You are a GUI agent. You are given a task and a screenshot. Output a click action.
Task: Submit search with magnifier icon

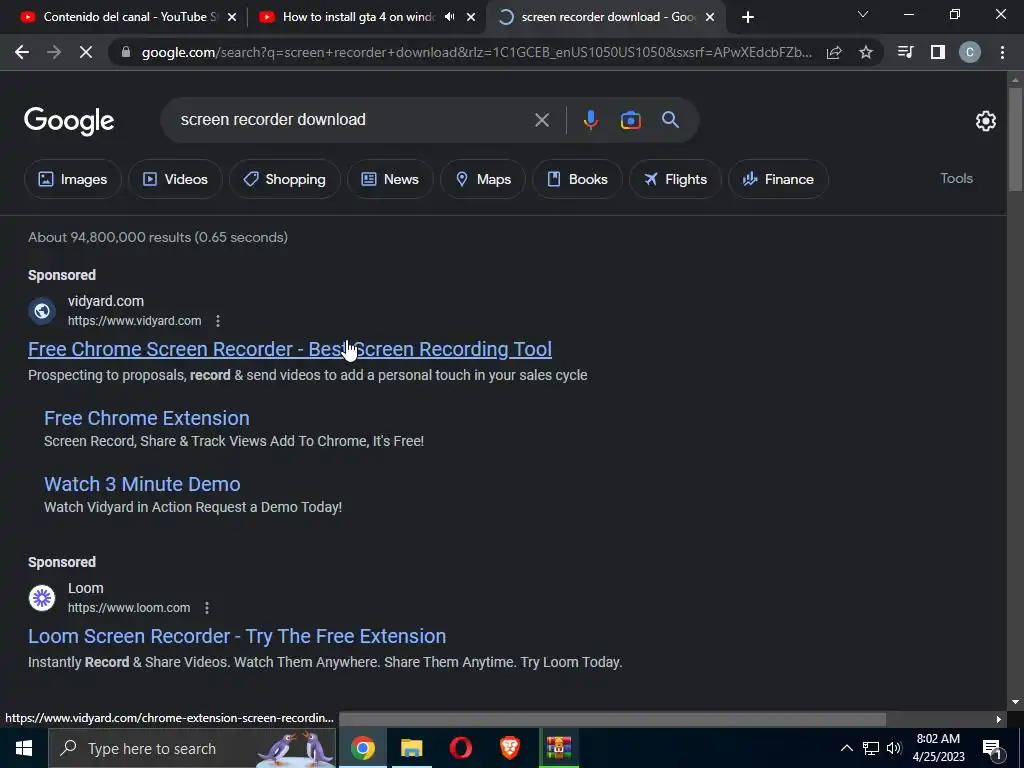[x=670, y=120]
